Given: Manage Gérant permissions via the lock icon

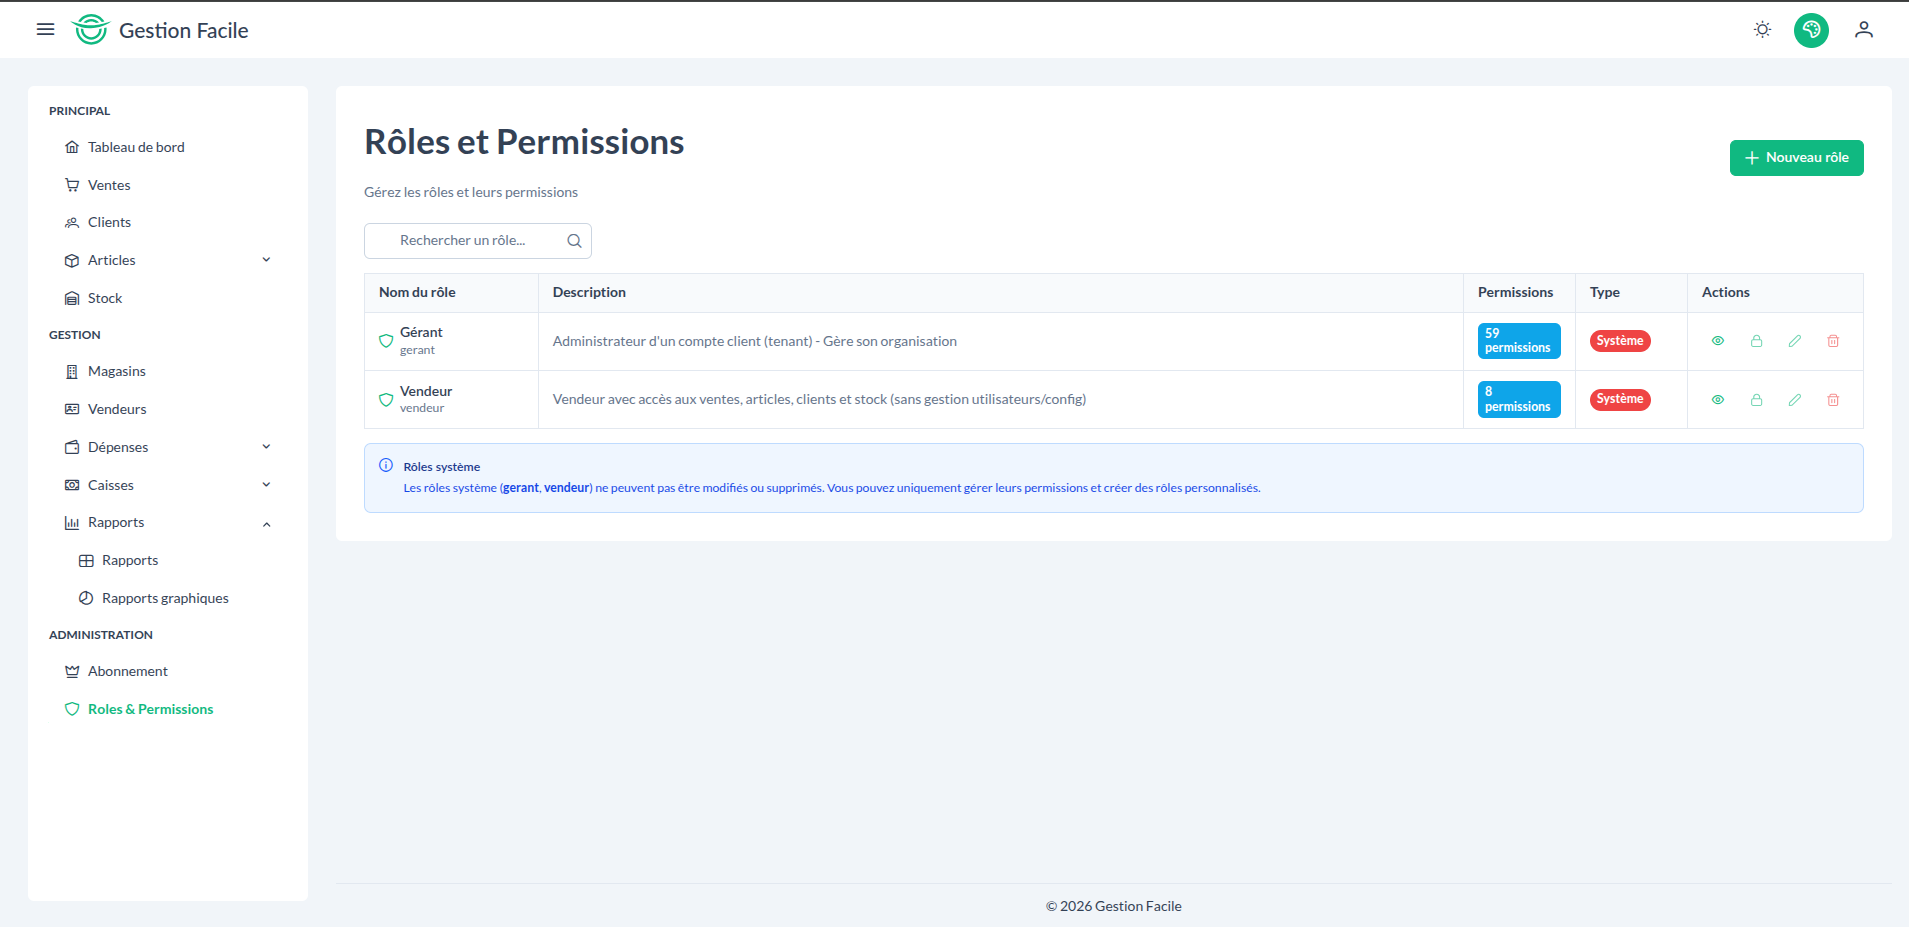Looking at the screenshot, I should (1756, 341).
